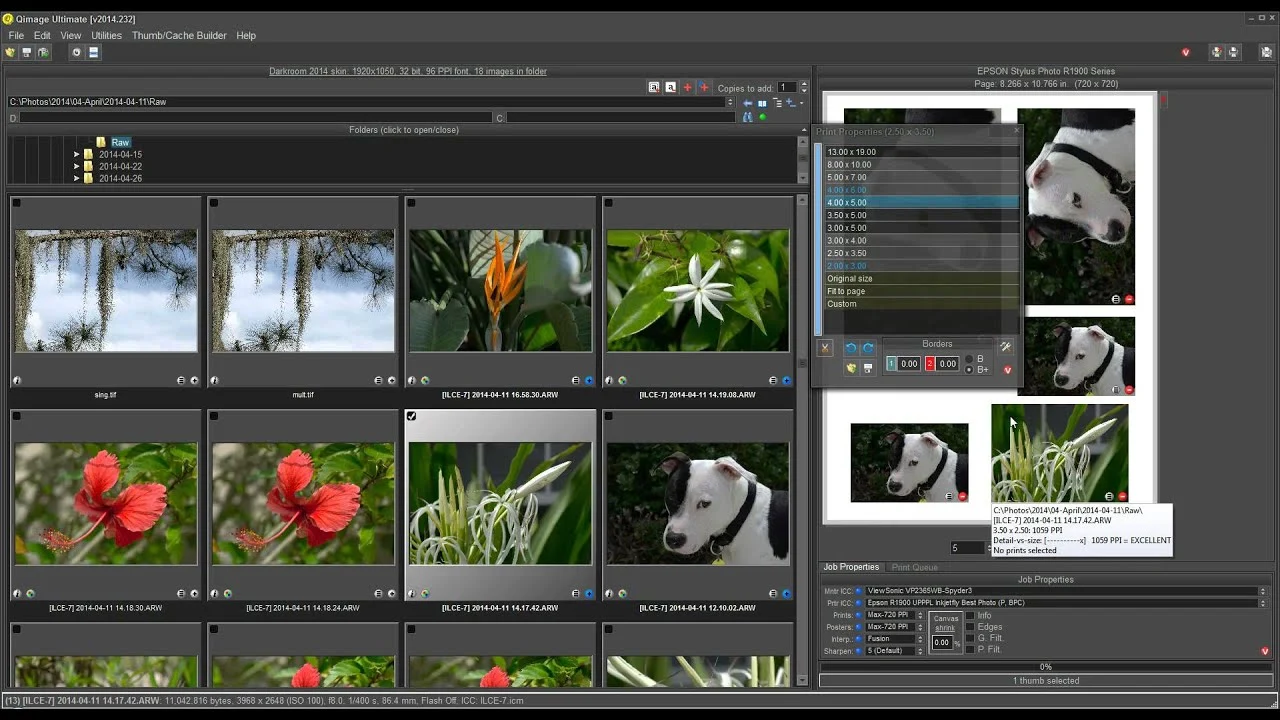
Task: Open the Thumb/Cache Builder menu
Action: point(179,35)
